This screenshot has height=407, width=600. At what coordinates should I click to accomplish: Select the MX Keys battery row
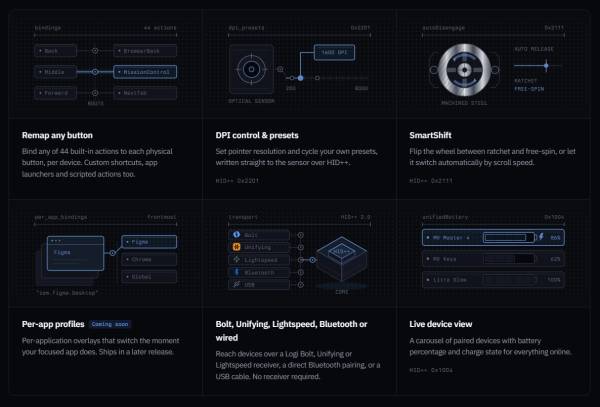pyautogui.click(x=493, y=259)
